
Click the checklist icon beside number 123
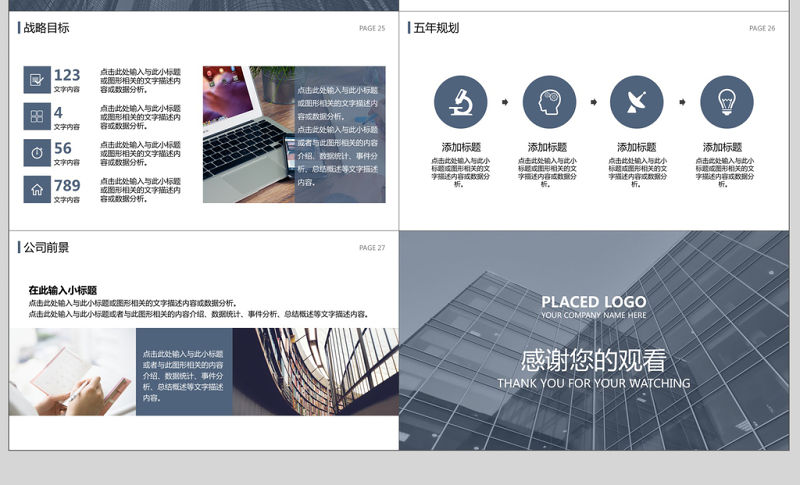point(37,80)
